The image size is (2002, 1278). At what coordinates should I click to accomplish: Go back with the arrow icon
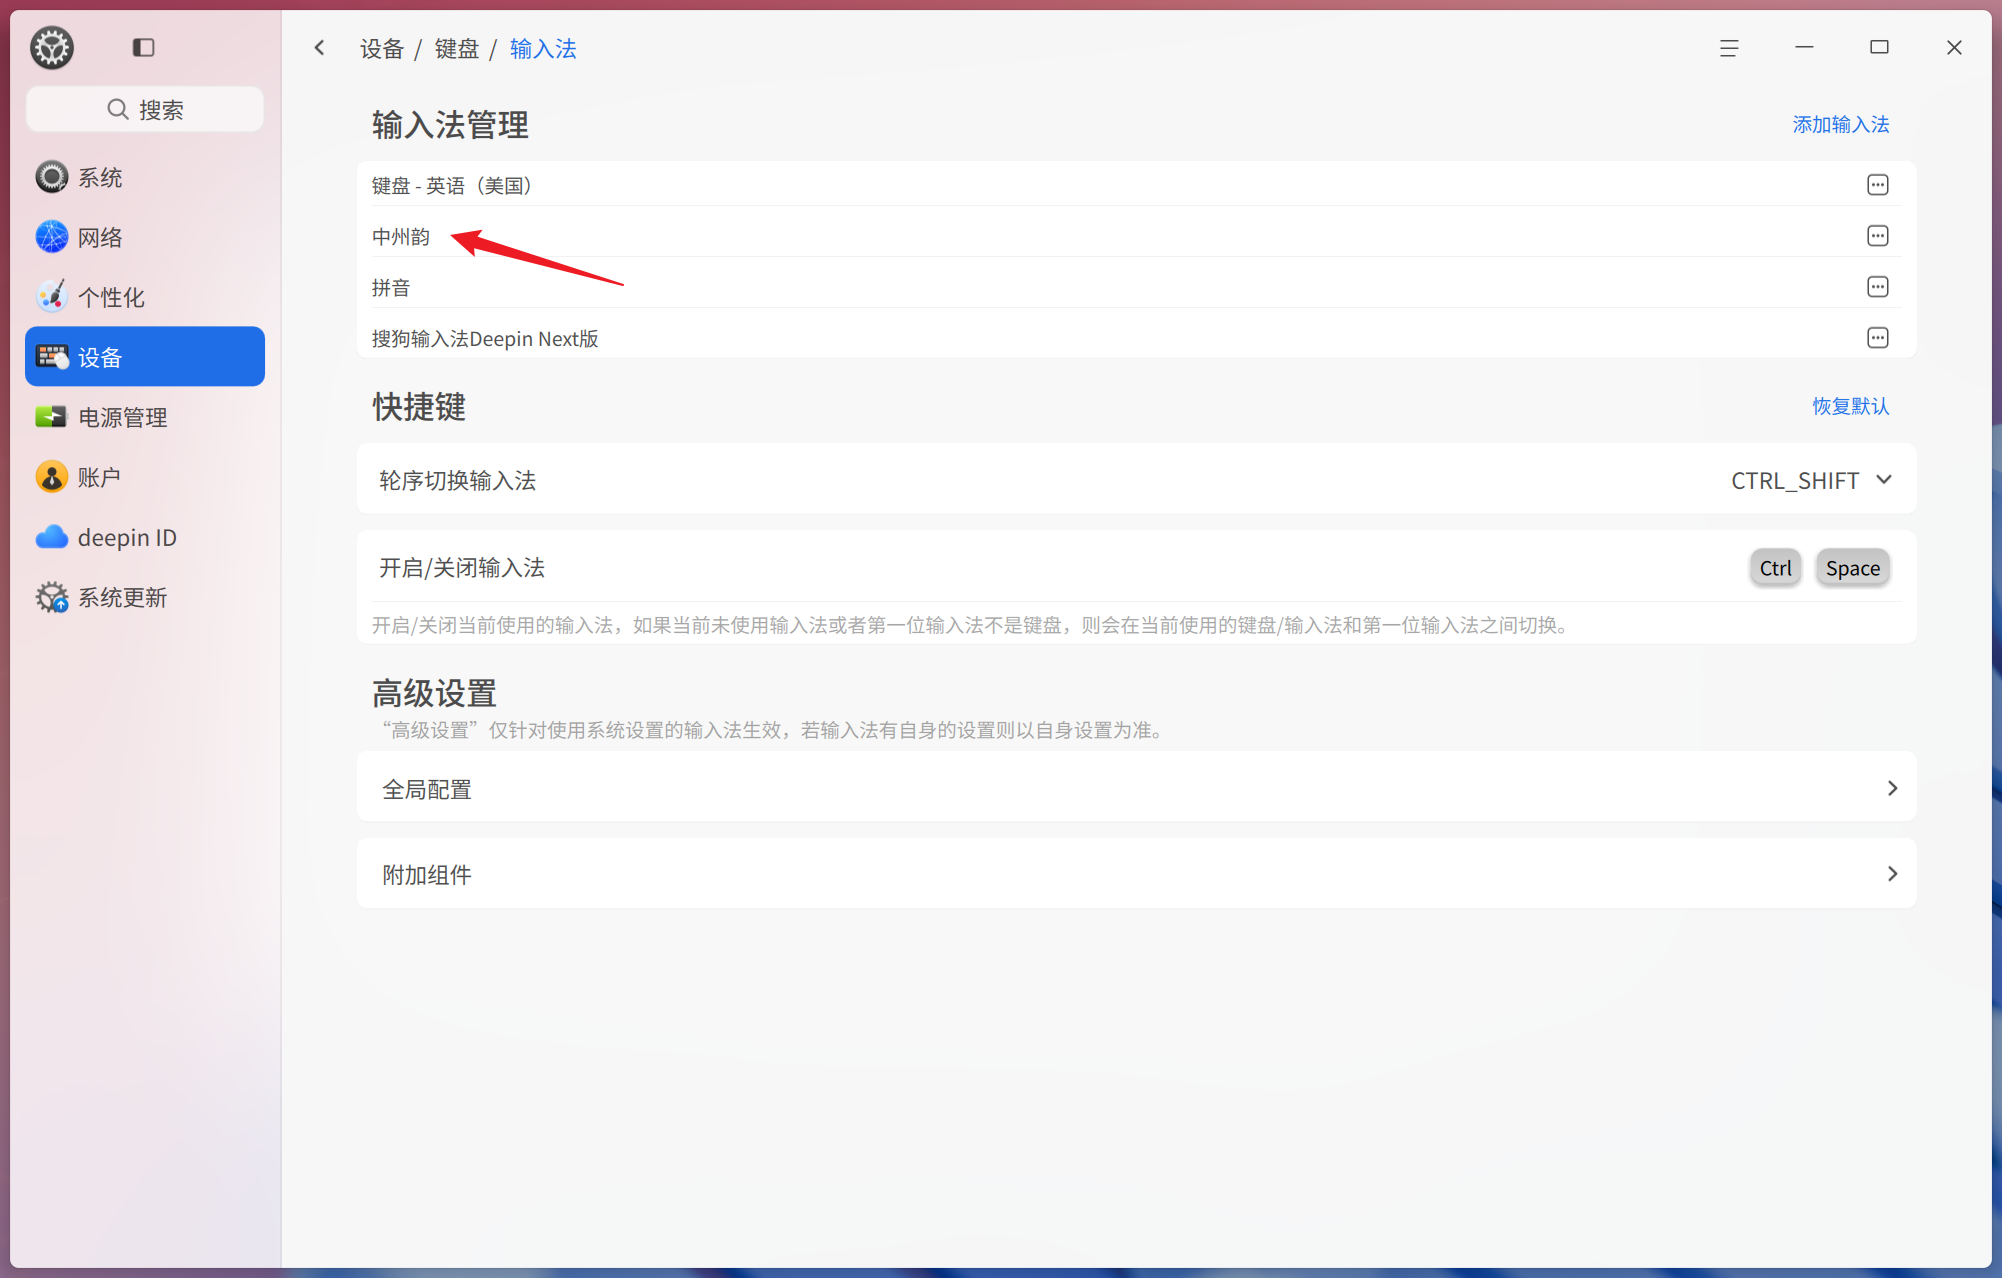(x=320, y=47)
